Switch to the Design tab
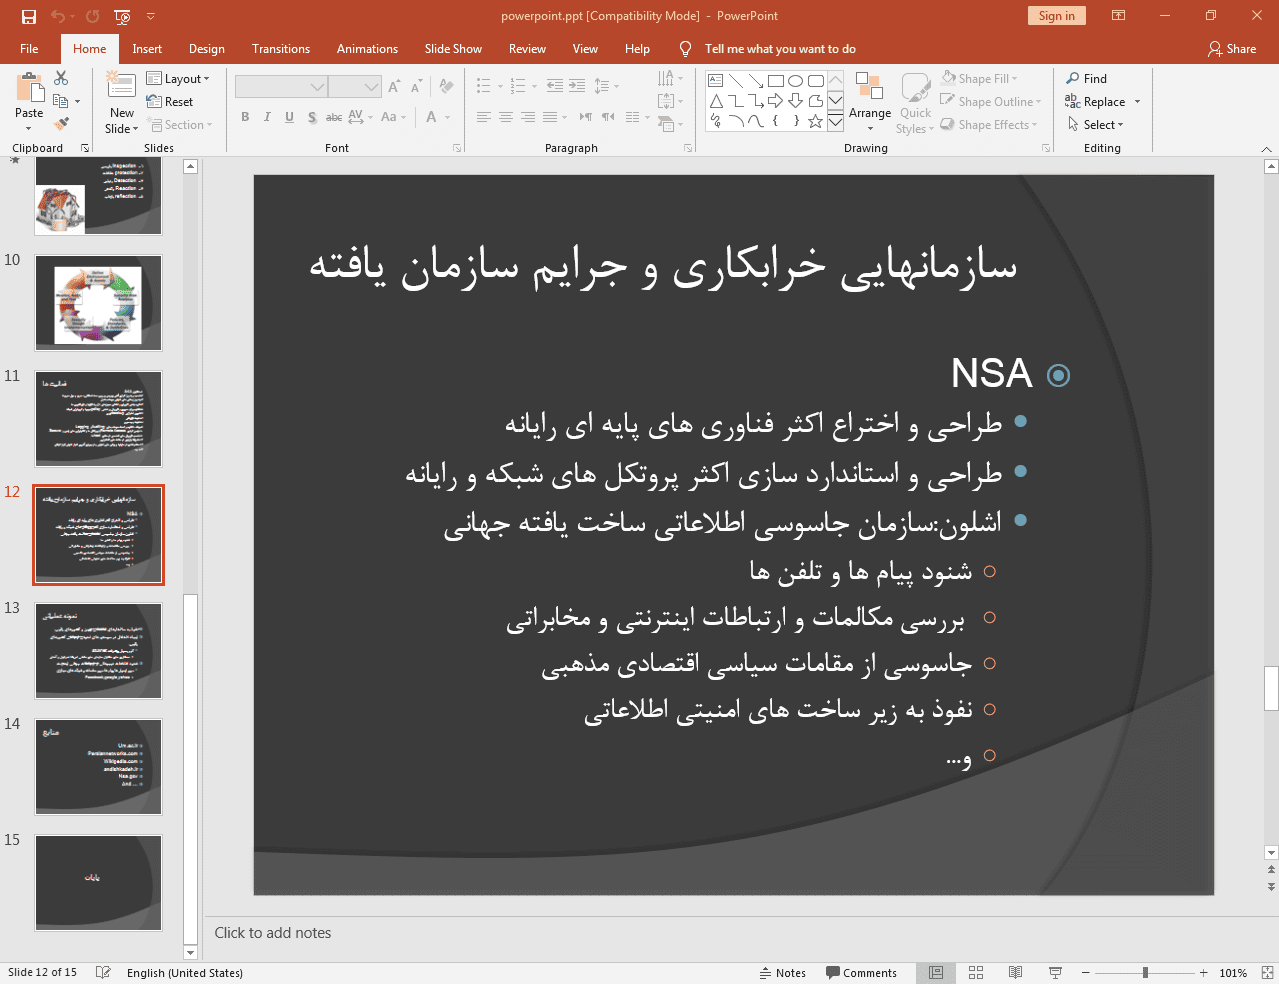Screen dimensions: 1279x984 (207, 48)
